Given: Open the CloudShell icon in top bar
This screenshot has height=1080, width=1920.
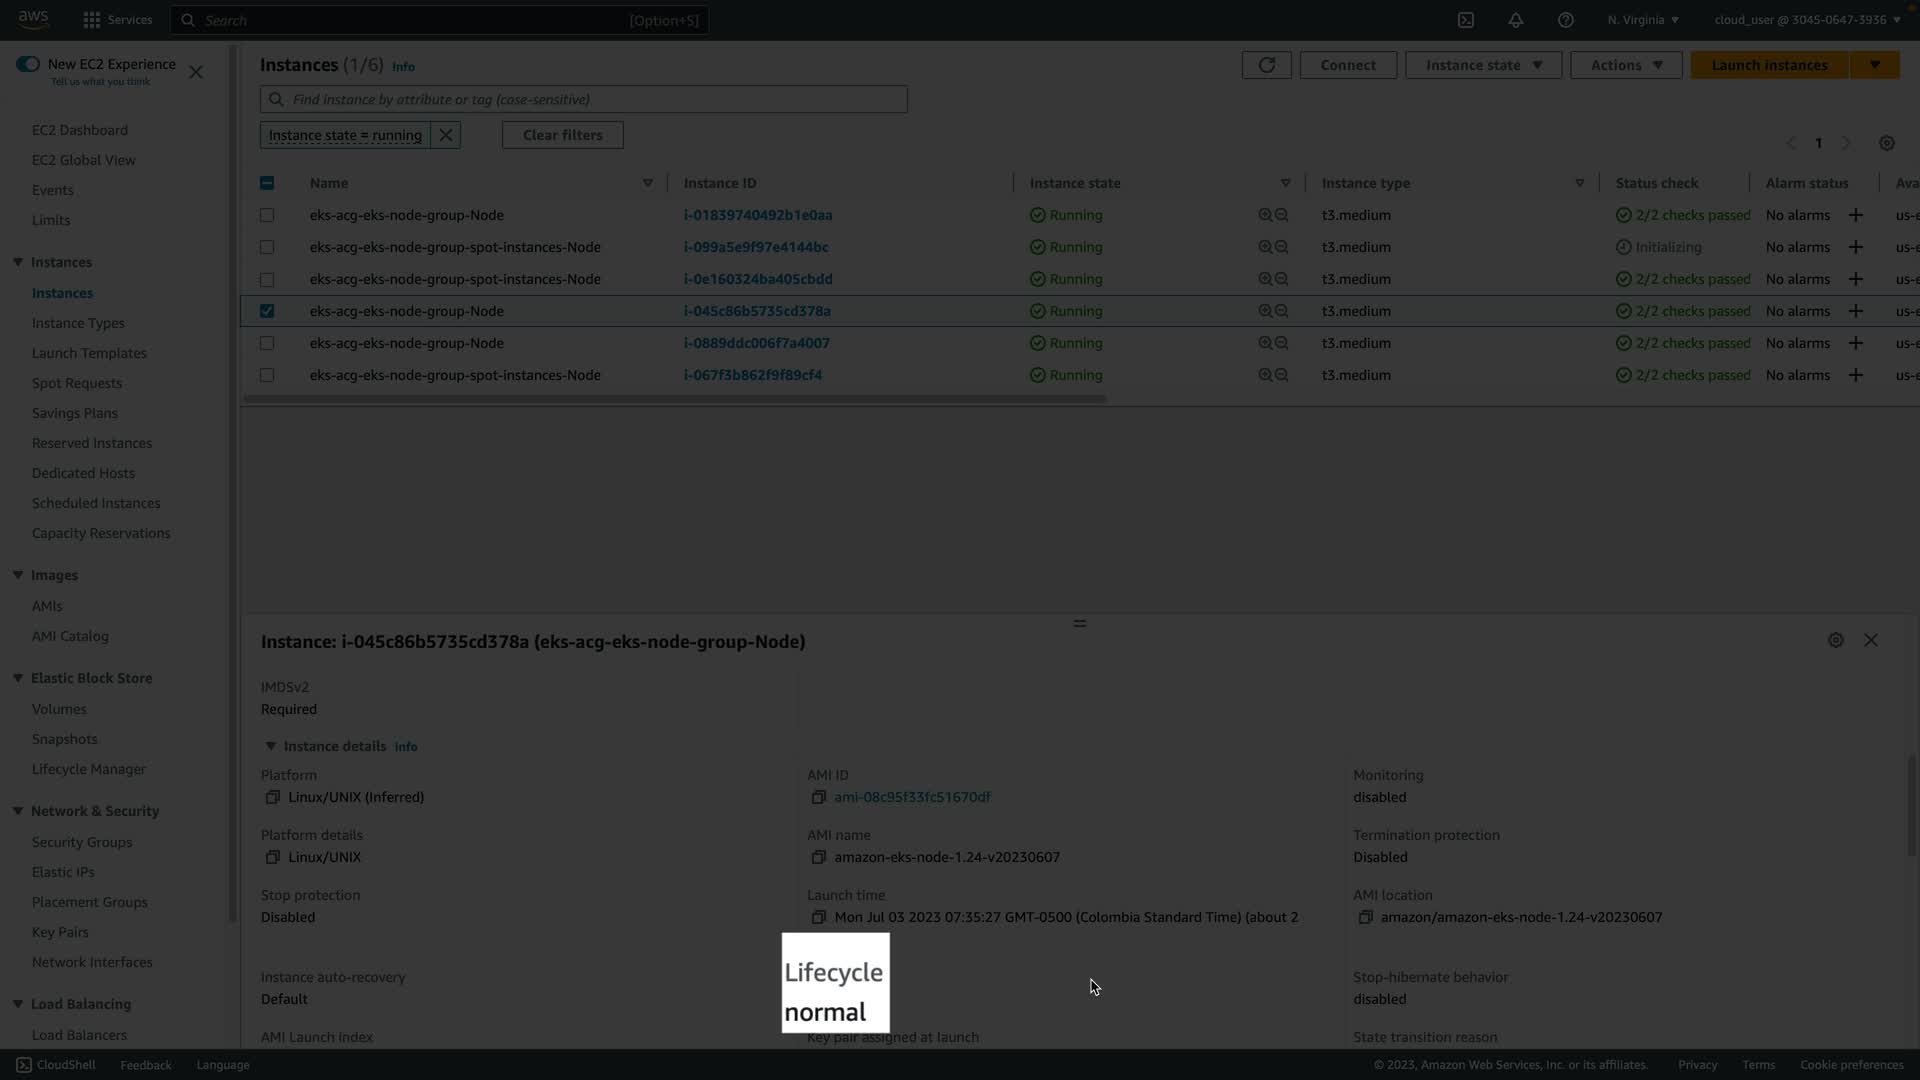Looking at the screenshot, I should [x=1465, y=20].
